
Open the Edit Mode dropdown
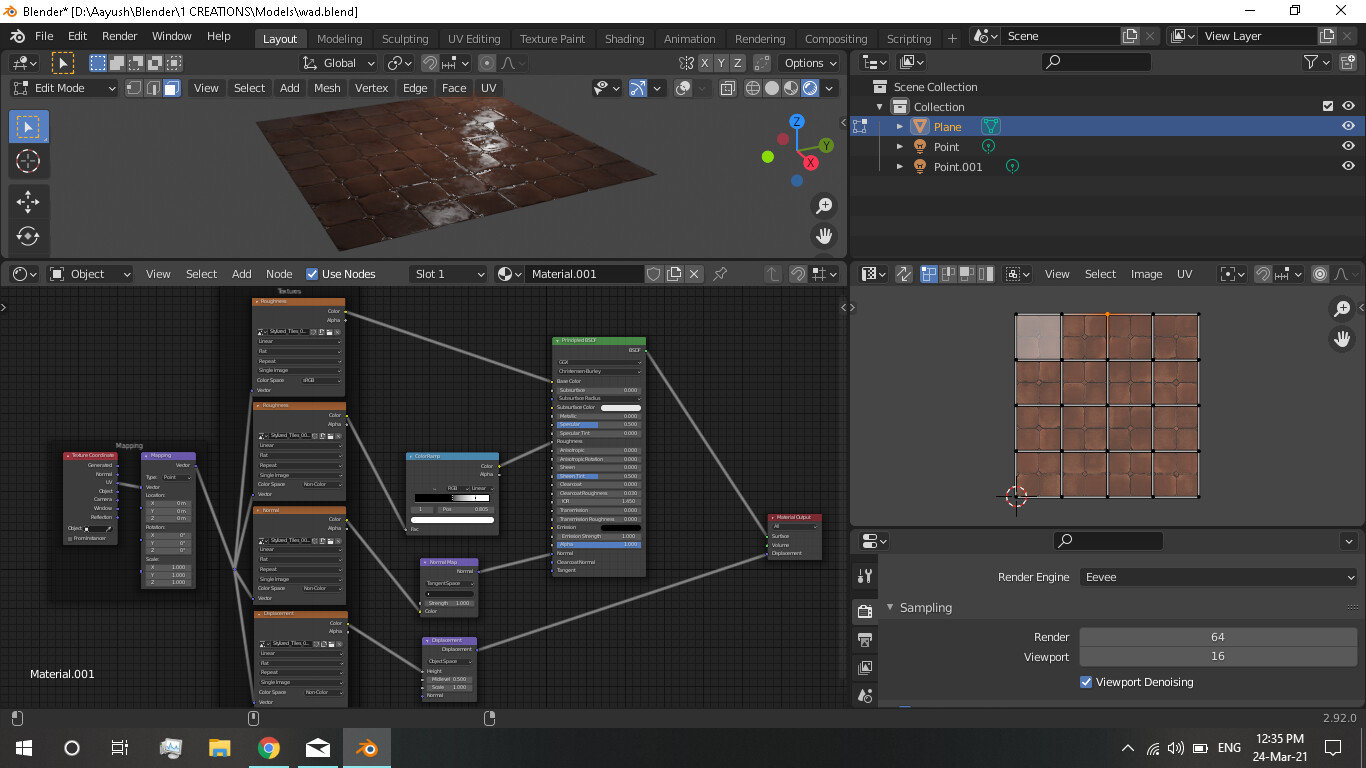pos(65,88)
